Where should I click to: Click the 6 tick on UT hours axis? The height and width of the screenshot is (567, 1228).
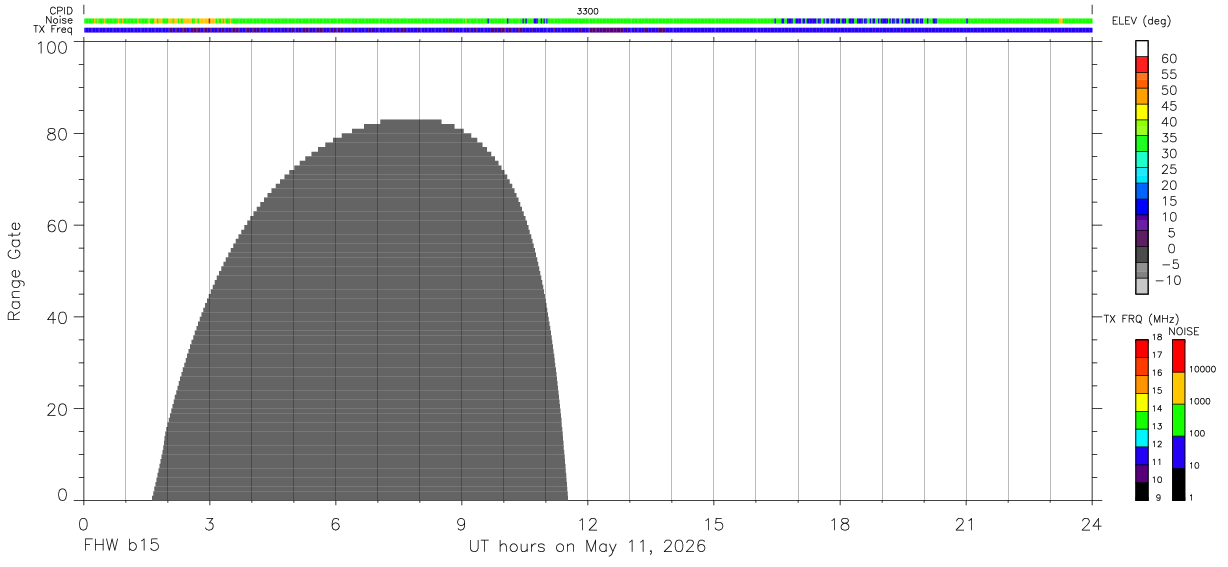coord(335,525)
